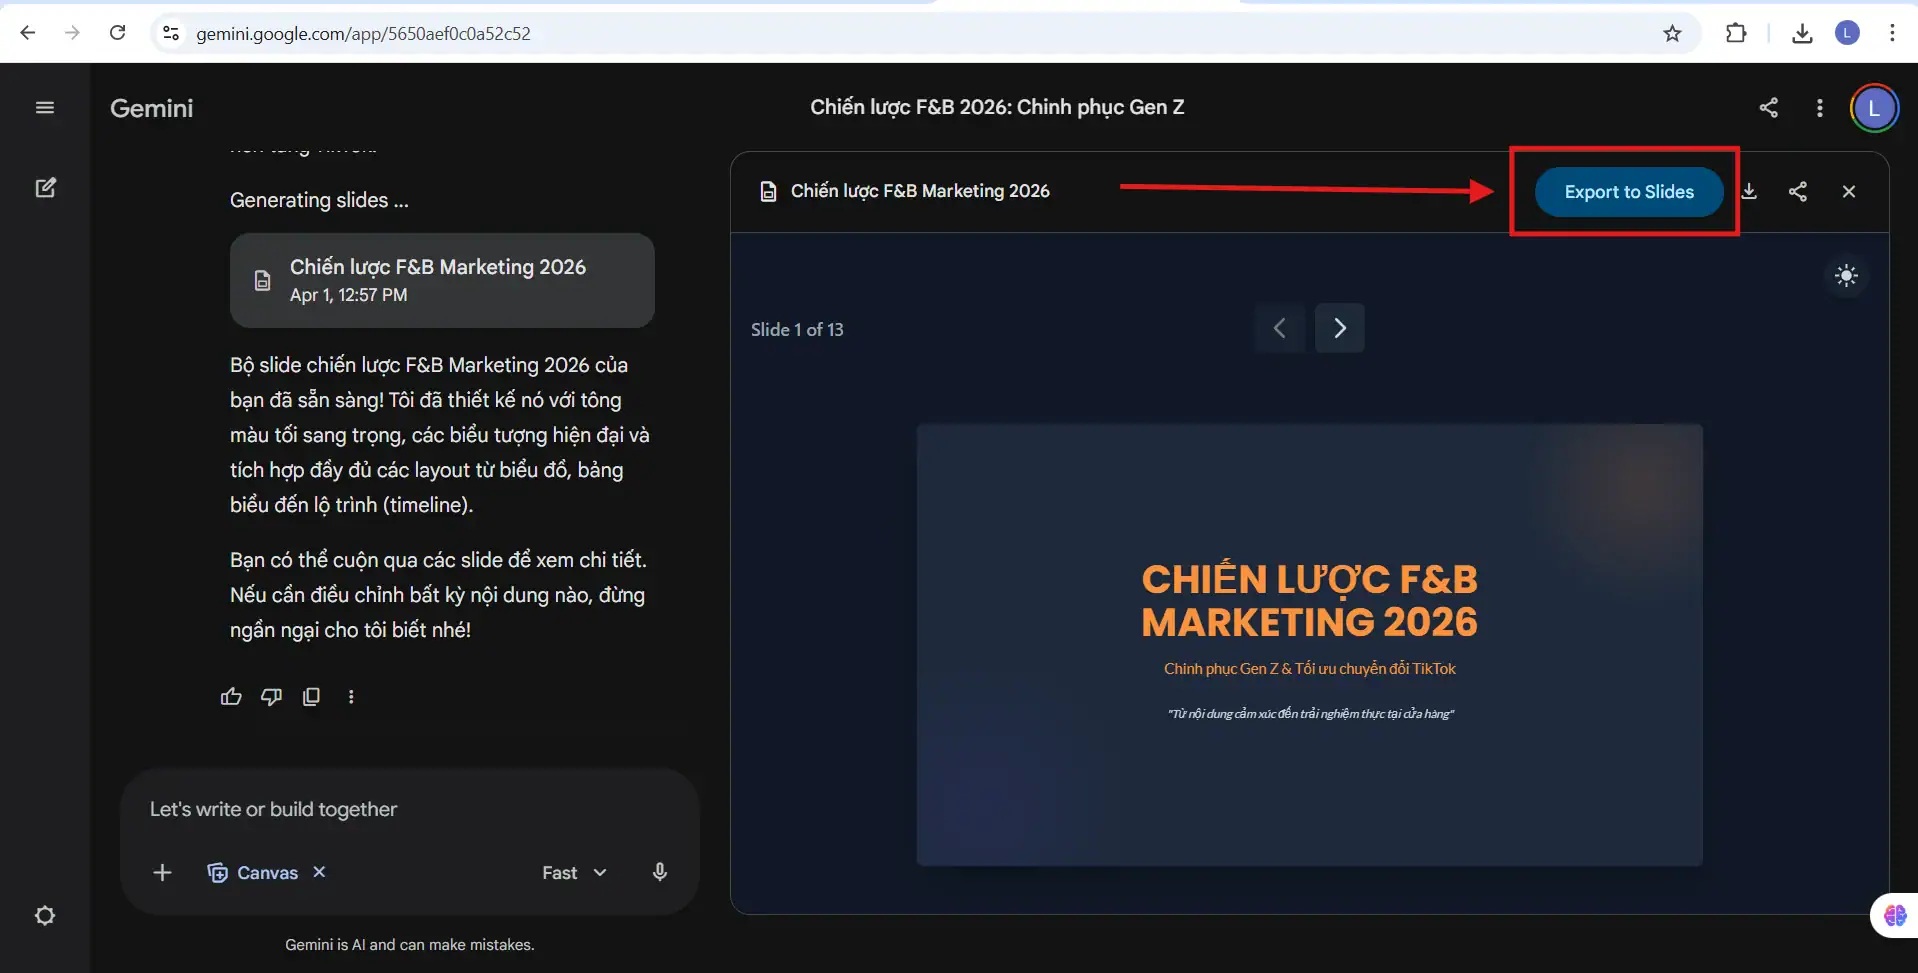Share the canvas via its share icon
1918x973 pixels.
point(1797,191)
